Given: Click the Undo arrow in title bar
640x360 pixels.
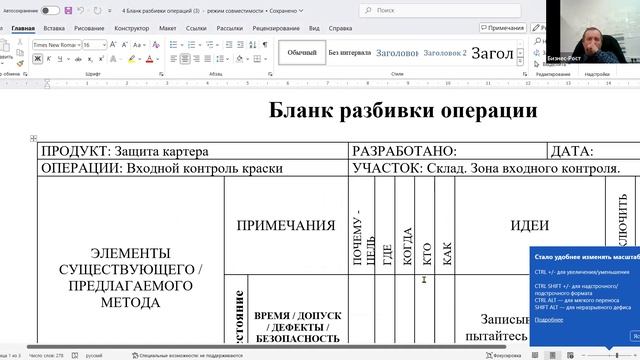Looking at the screenshot, I should (80, 11).
